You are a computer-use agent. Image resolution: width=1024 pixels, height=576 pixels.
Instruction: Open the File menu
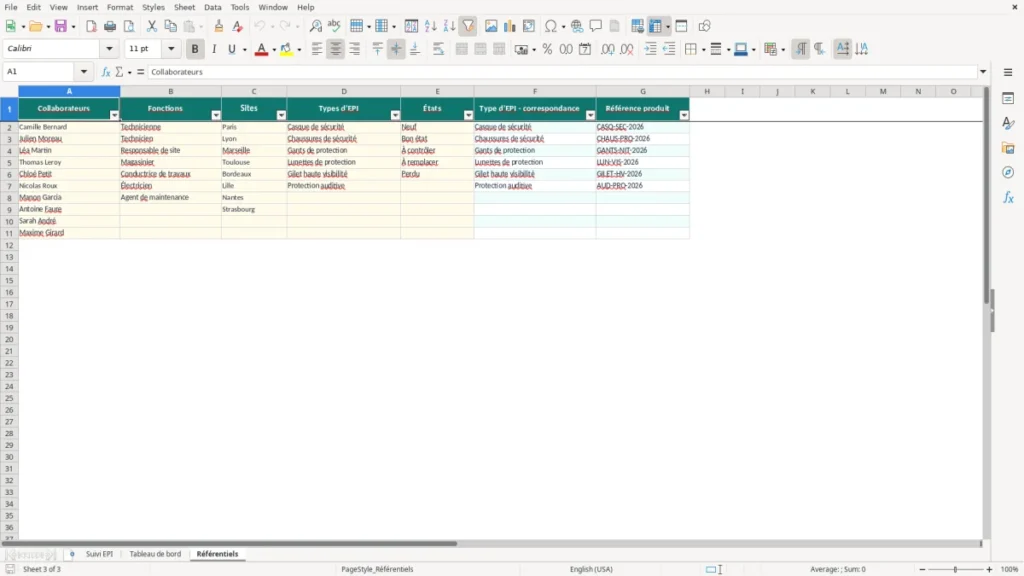(10, 7)
